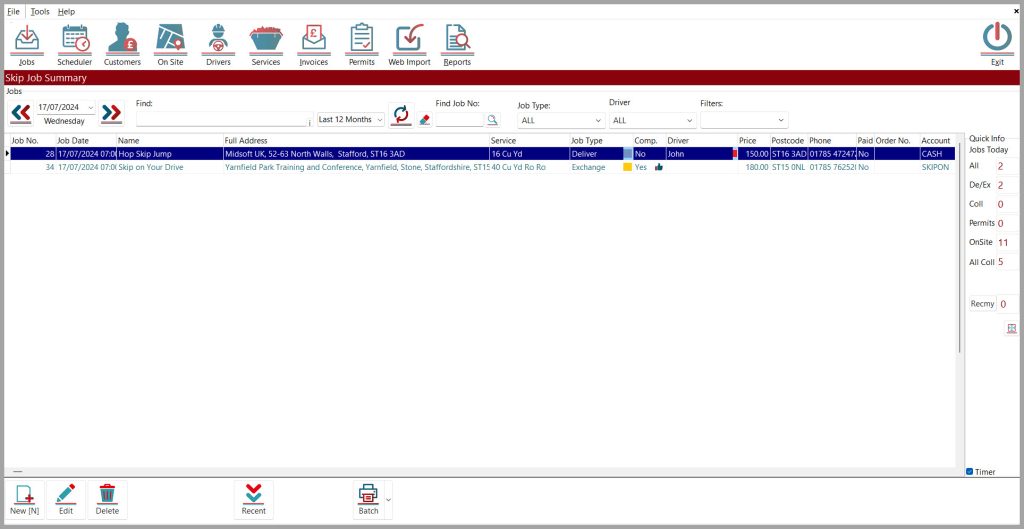Click the New [N] job icon

25,500
